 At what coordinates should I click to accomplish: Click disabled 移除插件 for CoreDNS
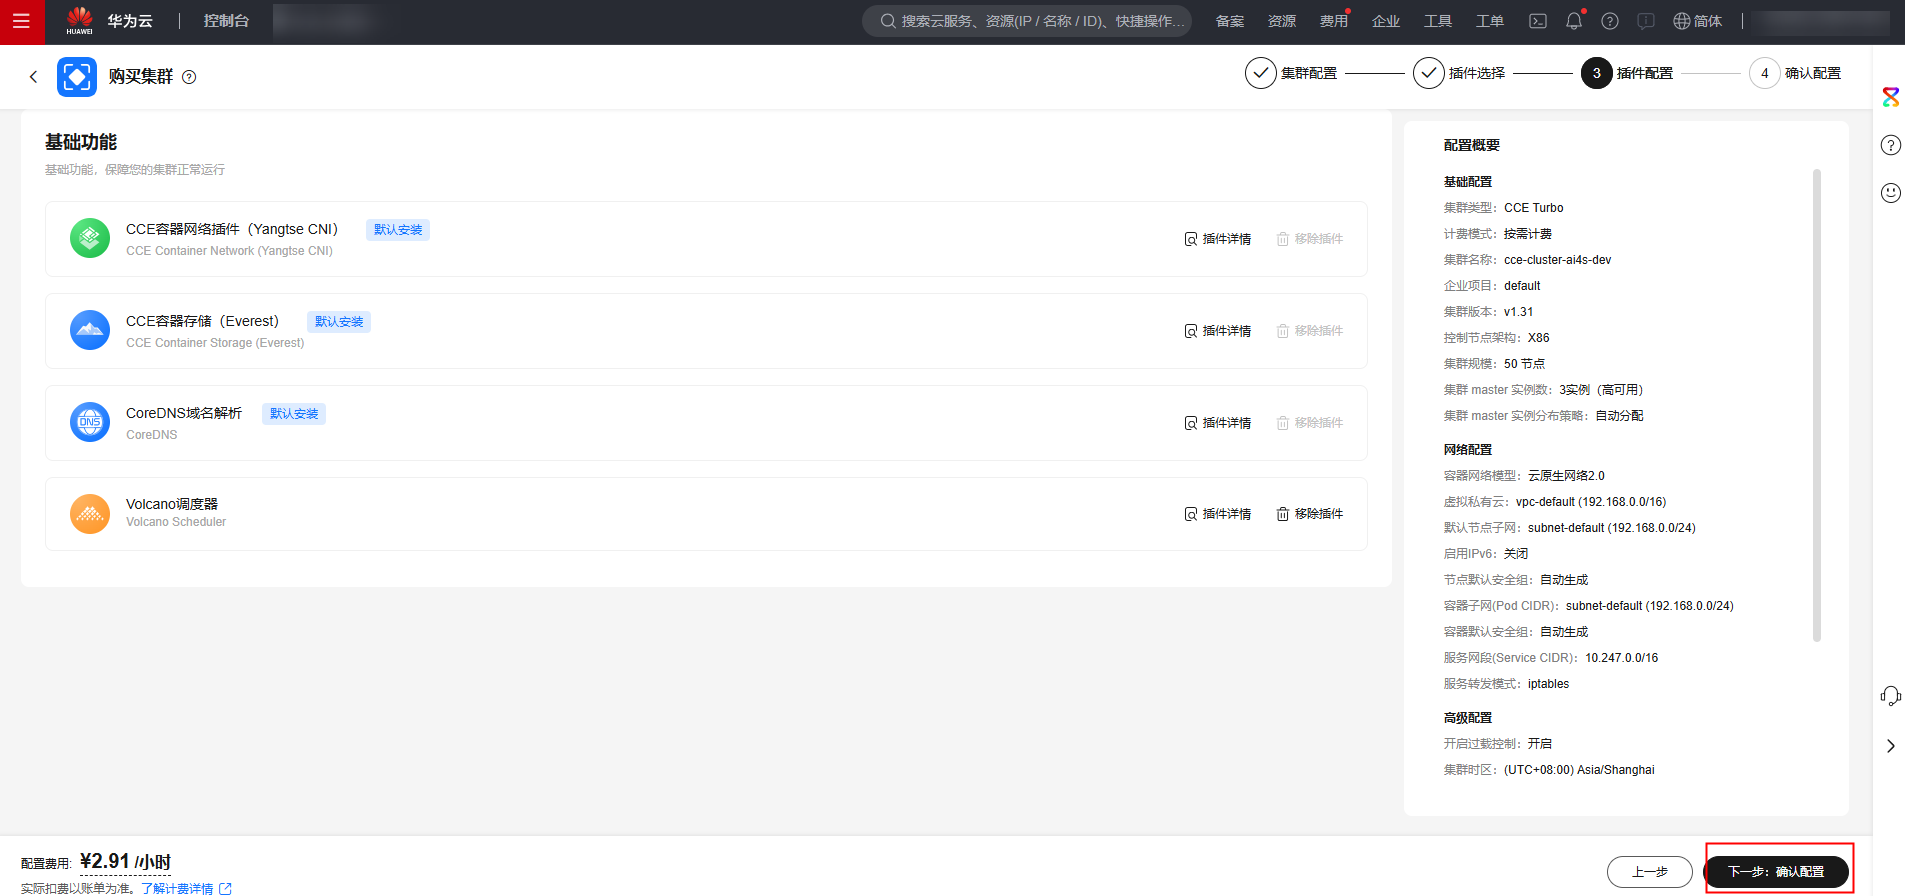[x=1310, y=423]
